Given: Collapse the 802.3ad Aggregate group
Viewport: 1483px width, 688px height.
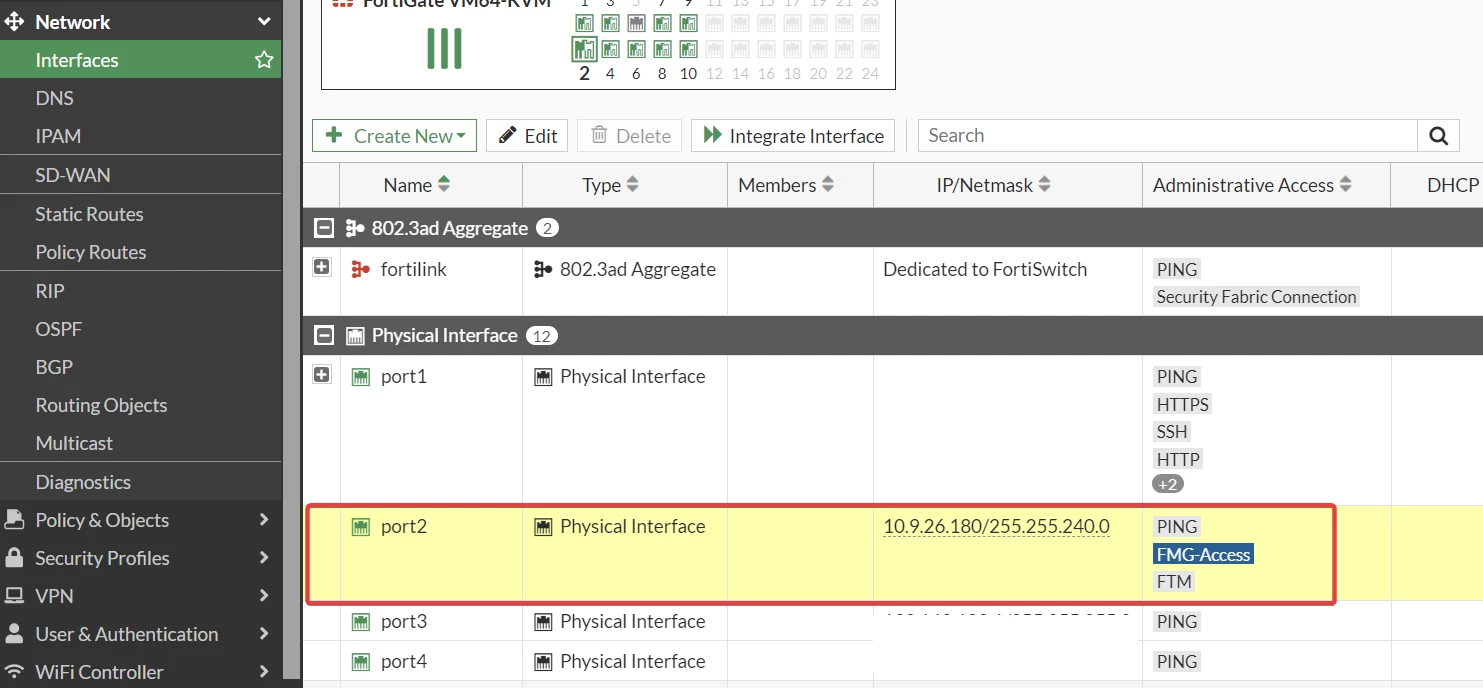Looking at the screenshot, I should 323,228.
